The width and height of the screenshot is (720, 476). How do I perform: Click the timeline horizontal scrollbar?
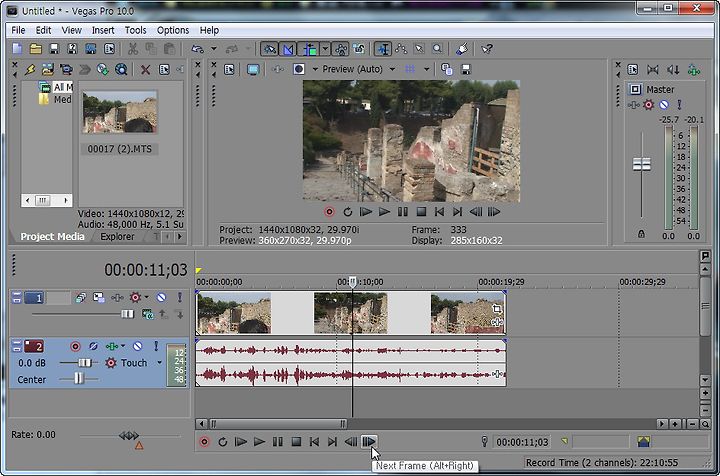279,424
